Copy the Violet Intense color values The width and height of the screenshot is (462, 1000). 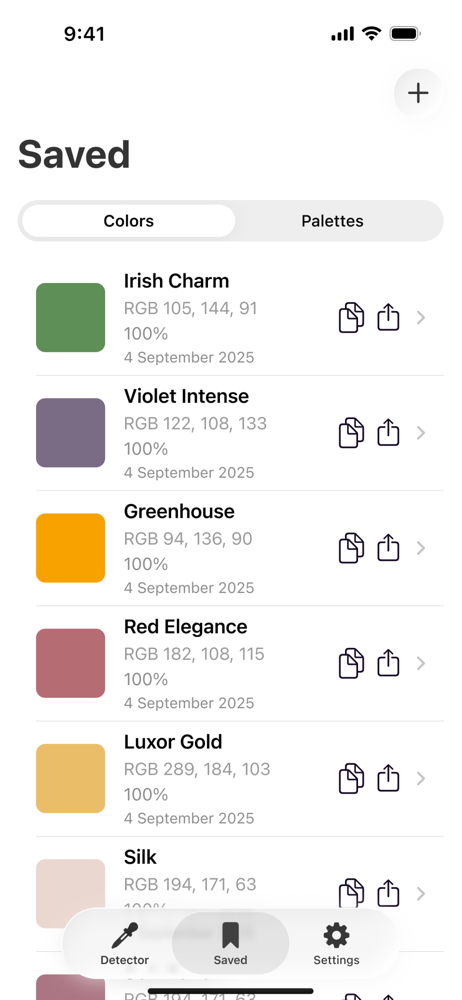click(x=351, y=433)
